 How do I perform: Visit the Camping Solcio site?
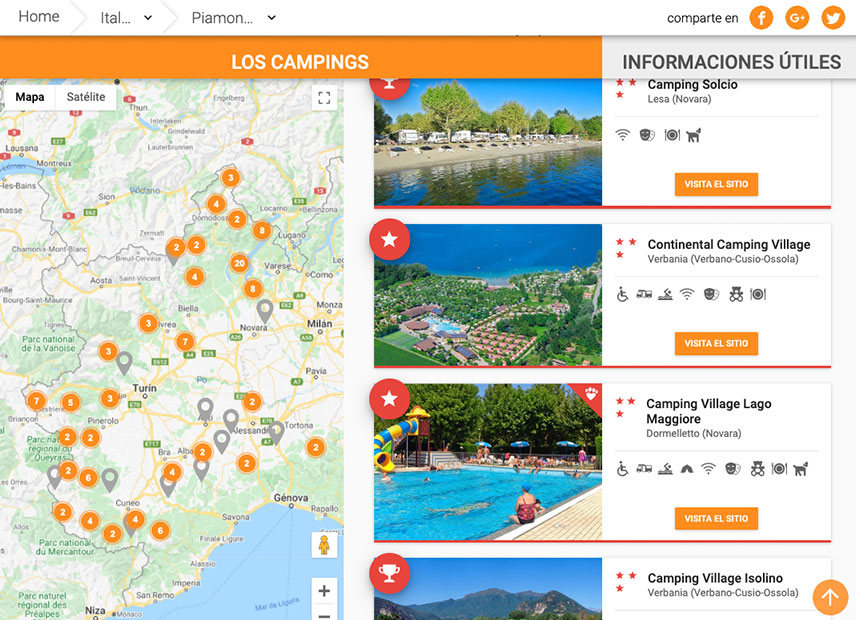716,184
